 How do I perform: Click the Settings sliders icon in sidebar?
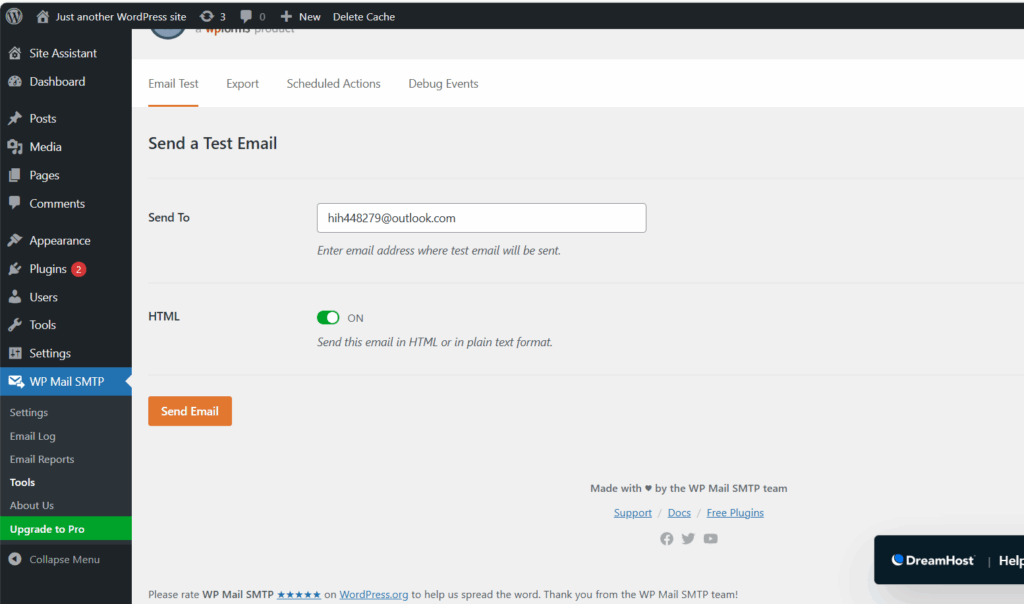pos(15,353)
